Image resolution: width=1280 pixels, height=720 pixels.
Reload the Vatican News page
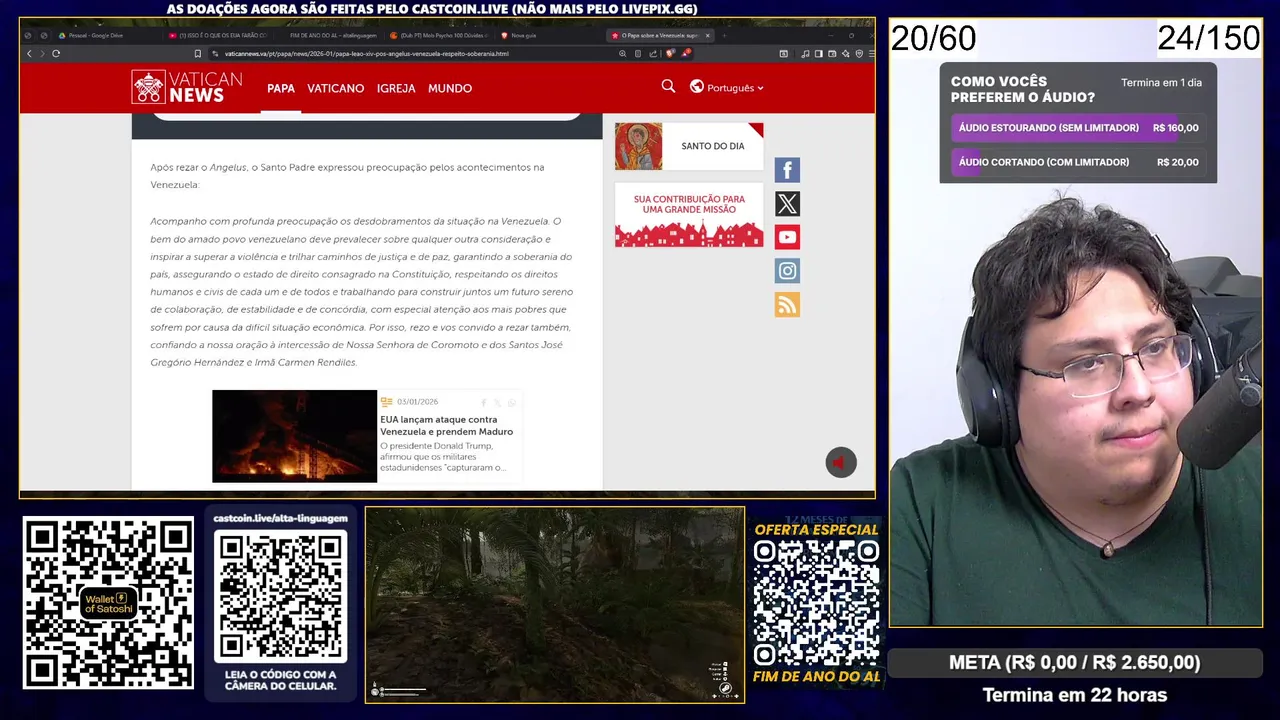[x=56, y=53]
